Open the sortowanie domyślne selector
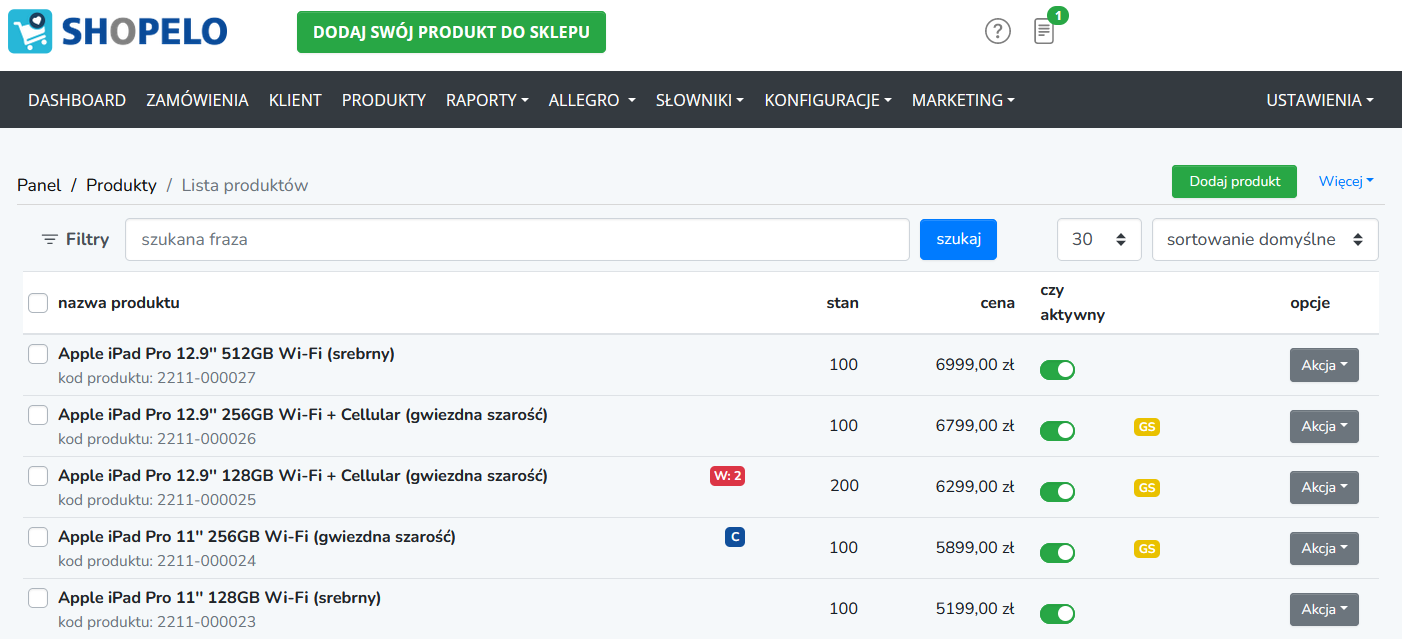The image size is (1402, 639). pos(1265,240)
